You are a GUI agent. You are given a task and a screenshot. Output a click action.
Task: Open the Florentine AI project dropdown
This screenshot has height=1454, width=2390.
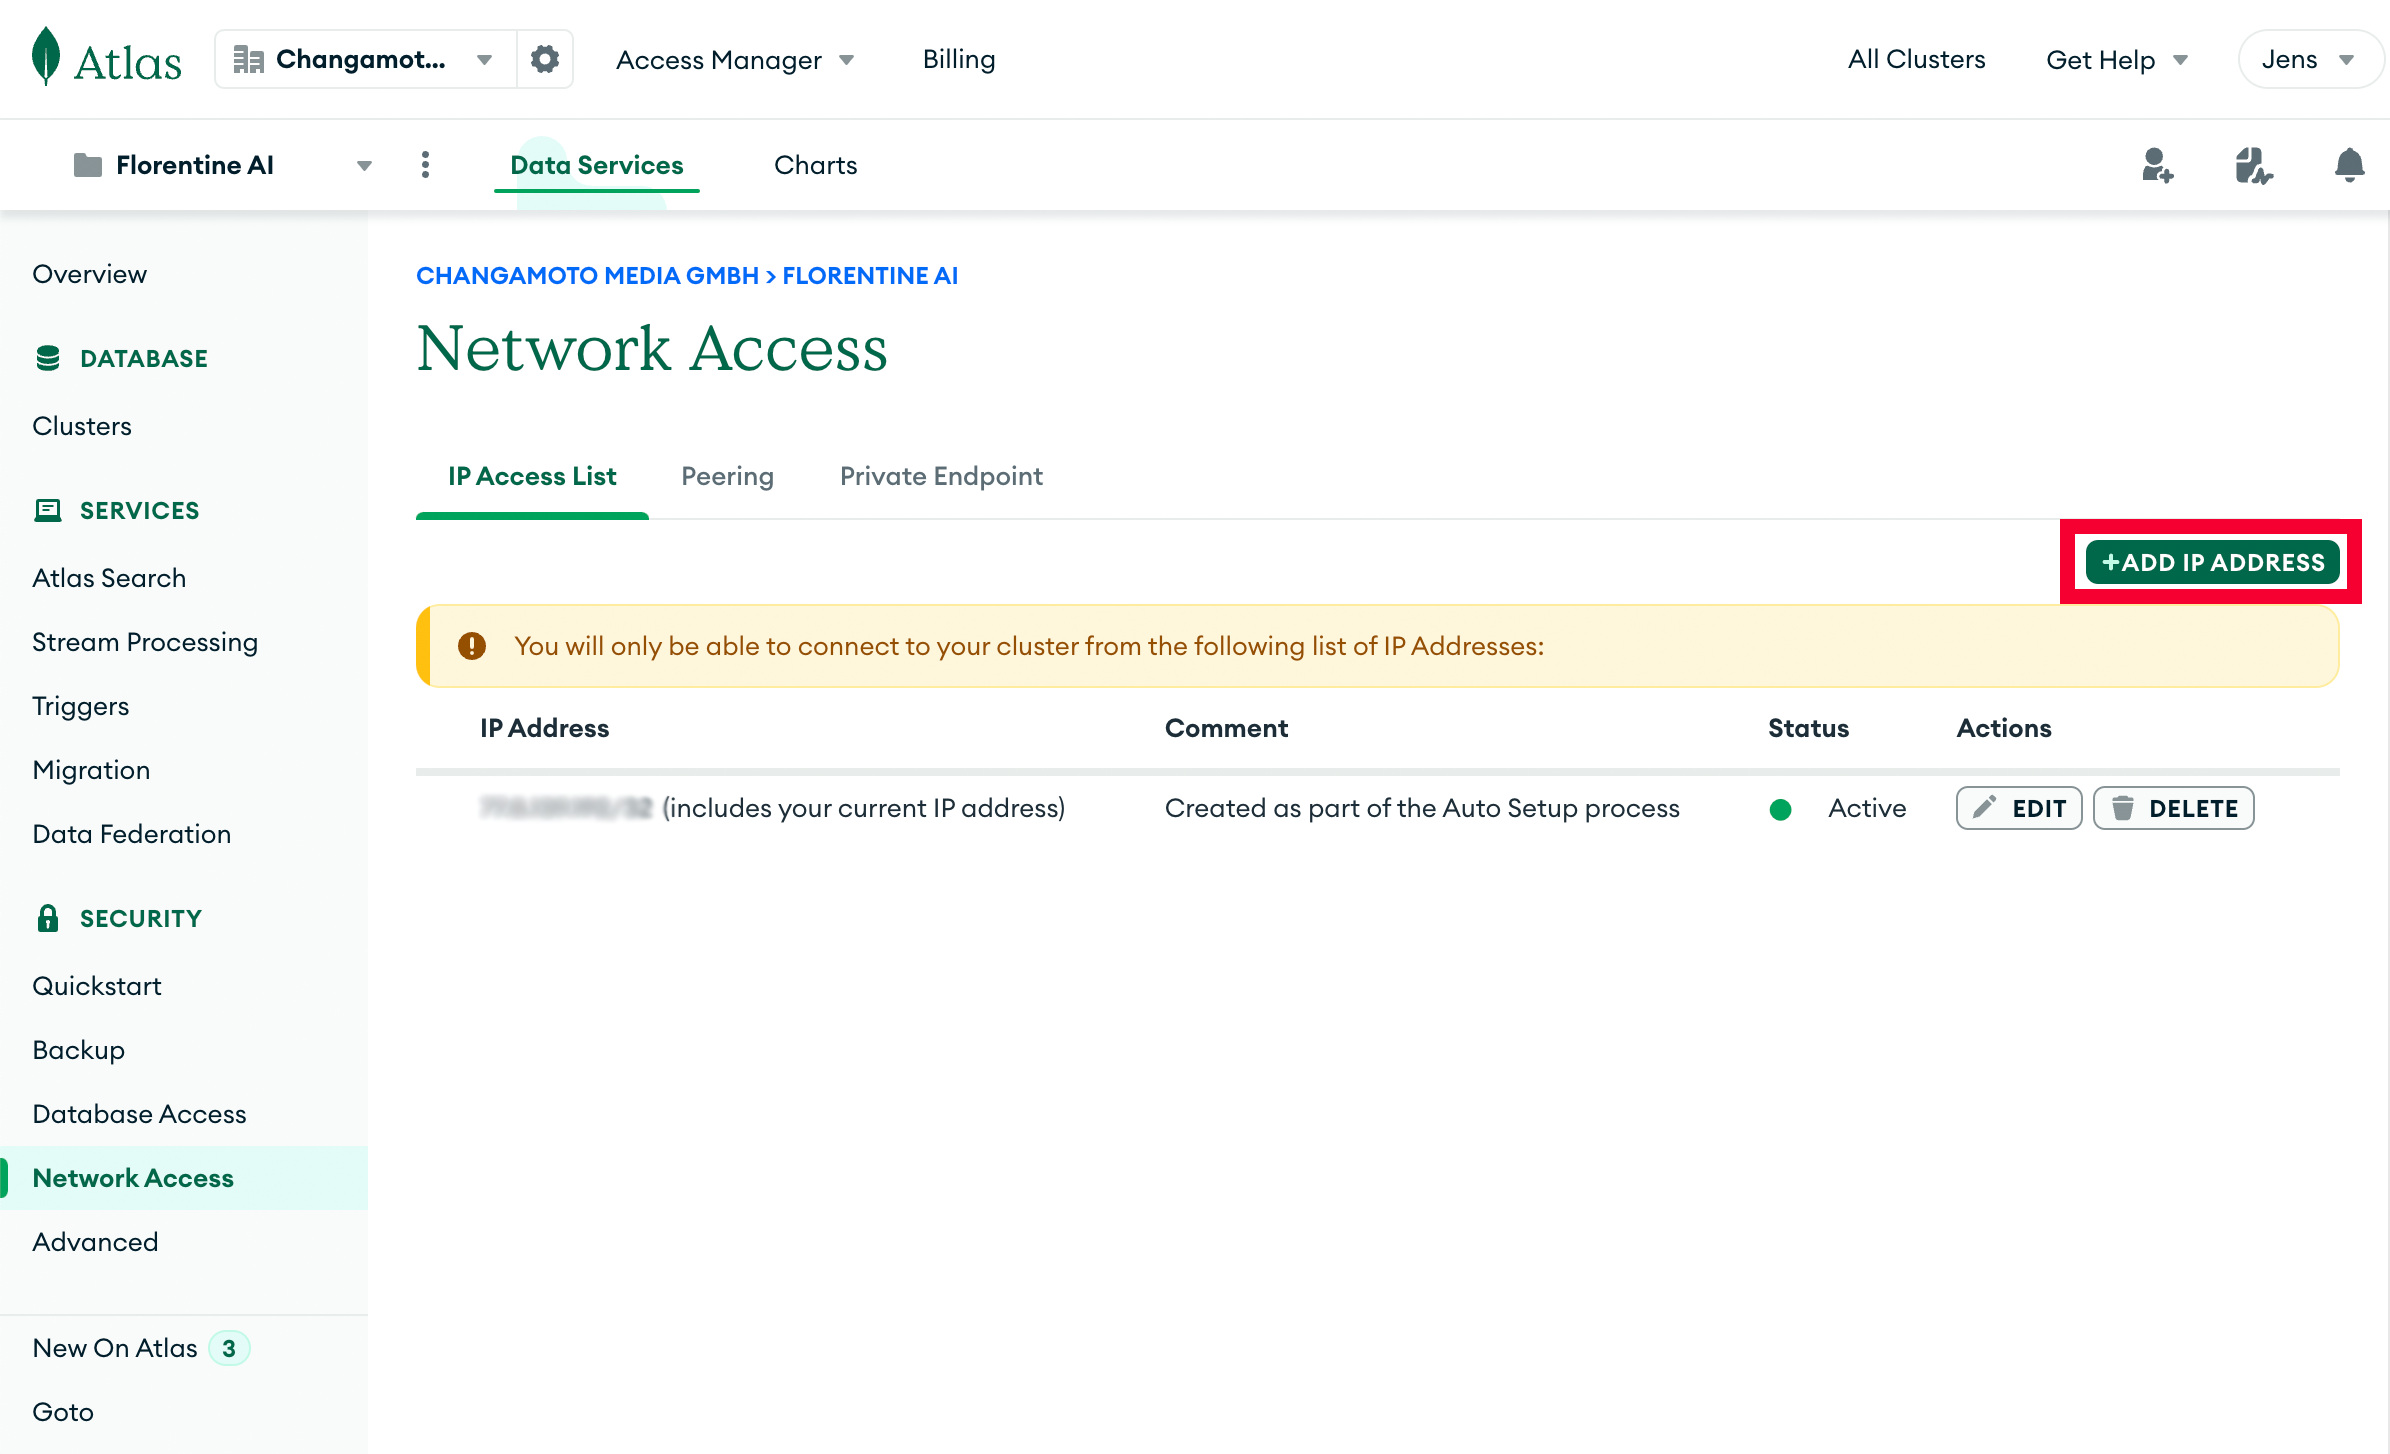pos(222,165)
